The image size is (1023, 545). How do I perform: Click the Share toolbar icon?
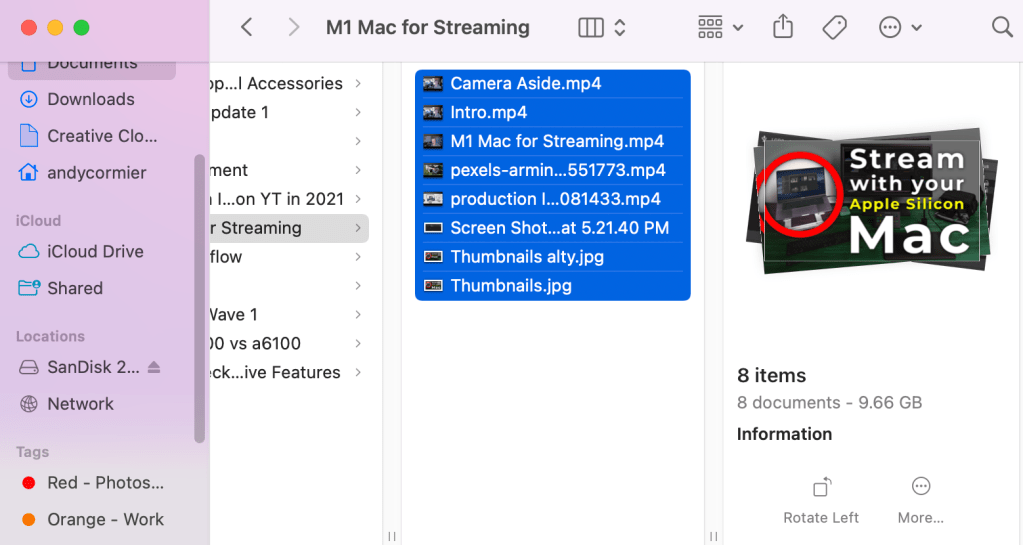point(783,28)
